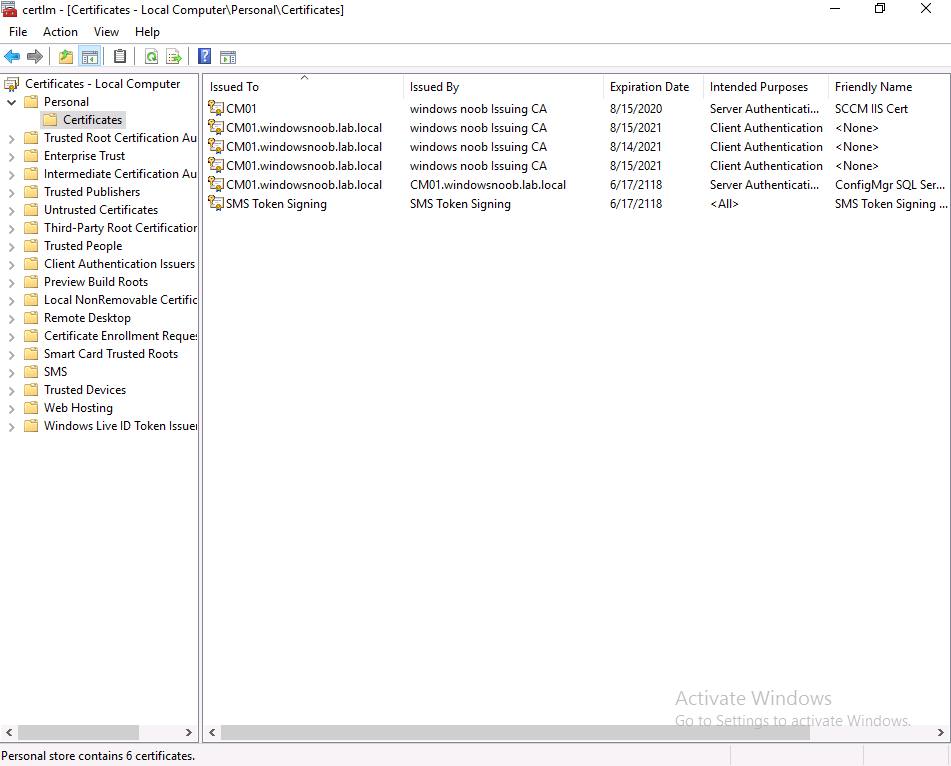Toggle the Show/Hide Console Tree icon
951x766 pixels.
[90, 57]
